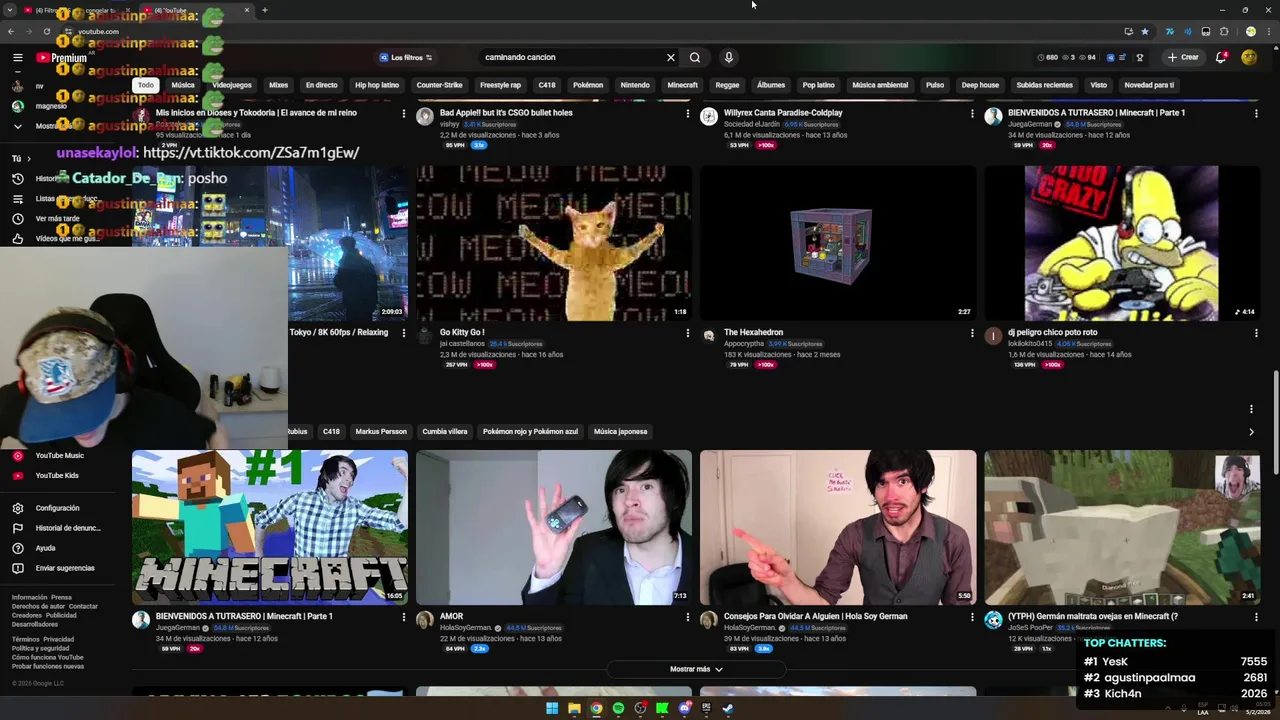Viewport: 1280px width, 720px height.
Task: Select Pokémon rojo y Pokémon azul chip
Action: tap(530, 432)
